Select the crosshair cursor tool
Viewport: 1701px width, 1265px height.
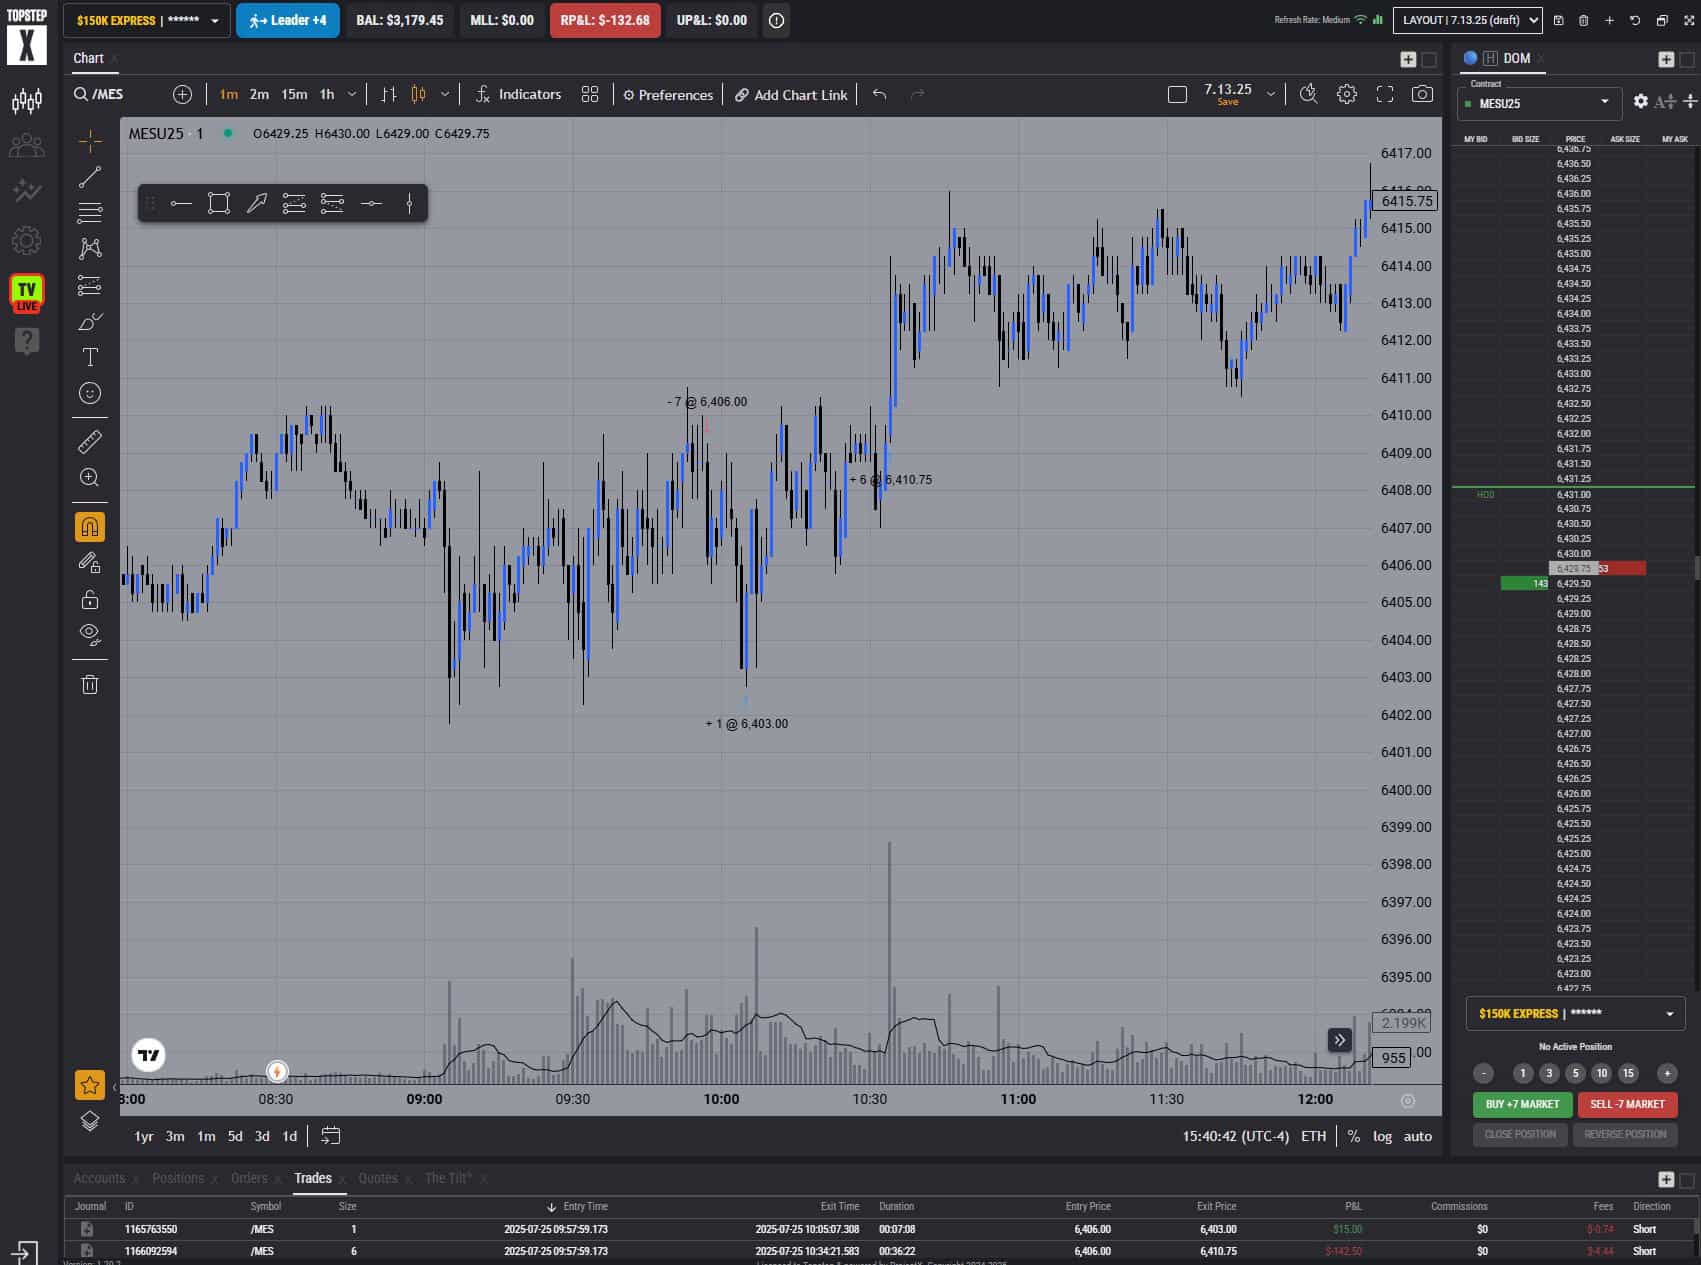point(90,141)
